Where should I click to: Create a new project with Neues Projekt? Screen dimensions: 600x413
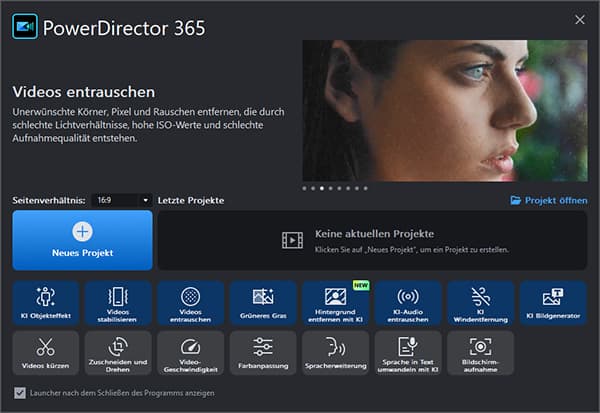[x=82, y=240]
